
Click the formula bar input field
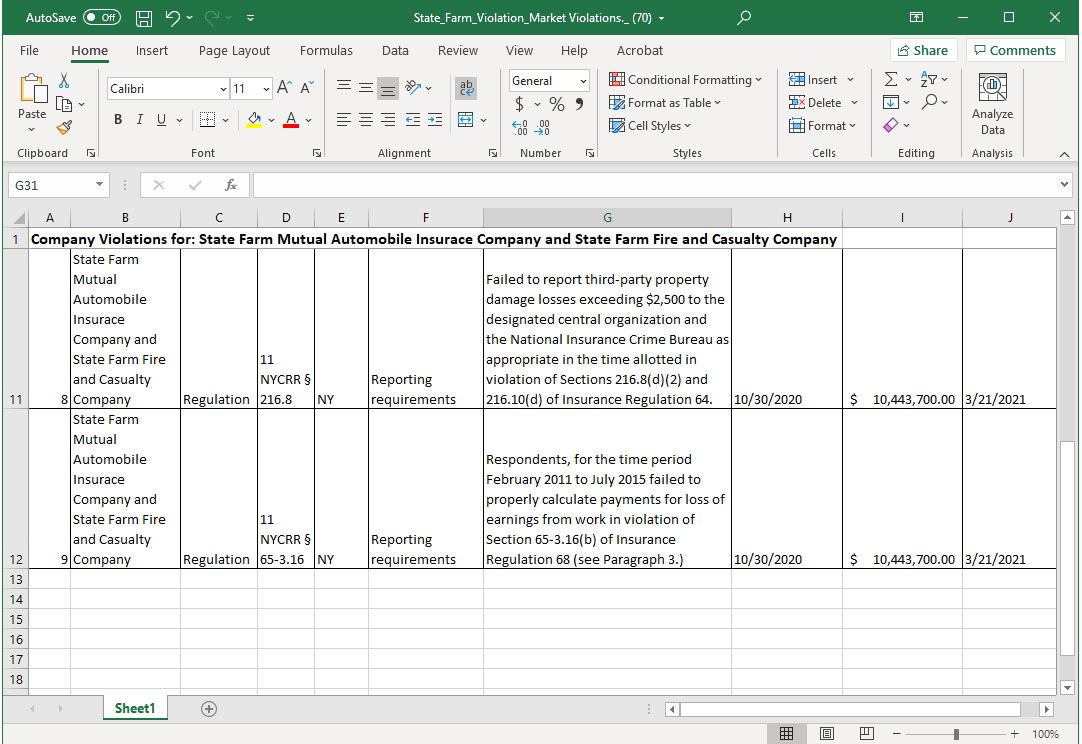point(656,185)
